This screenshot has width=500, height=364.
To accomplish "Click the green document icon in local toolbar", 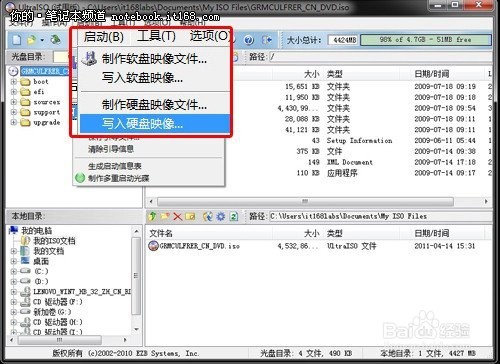I will [234, 217].
